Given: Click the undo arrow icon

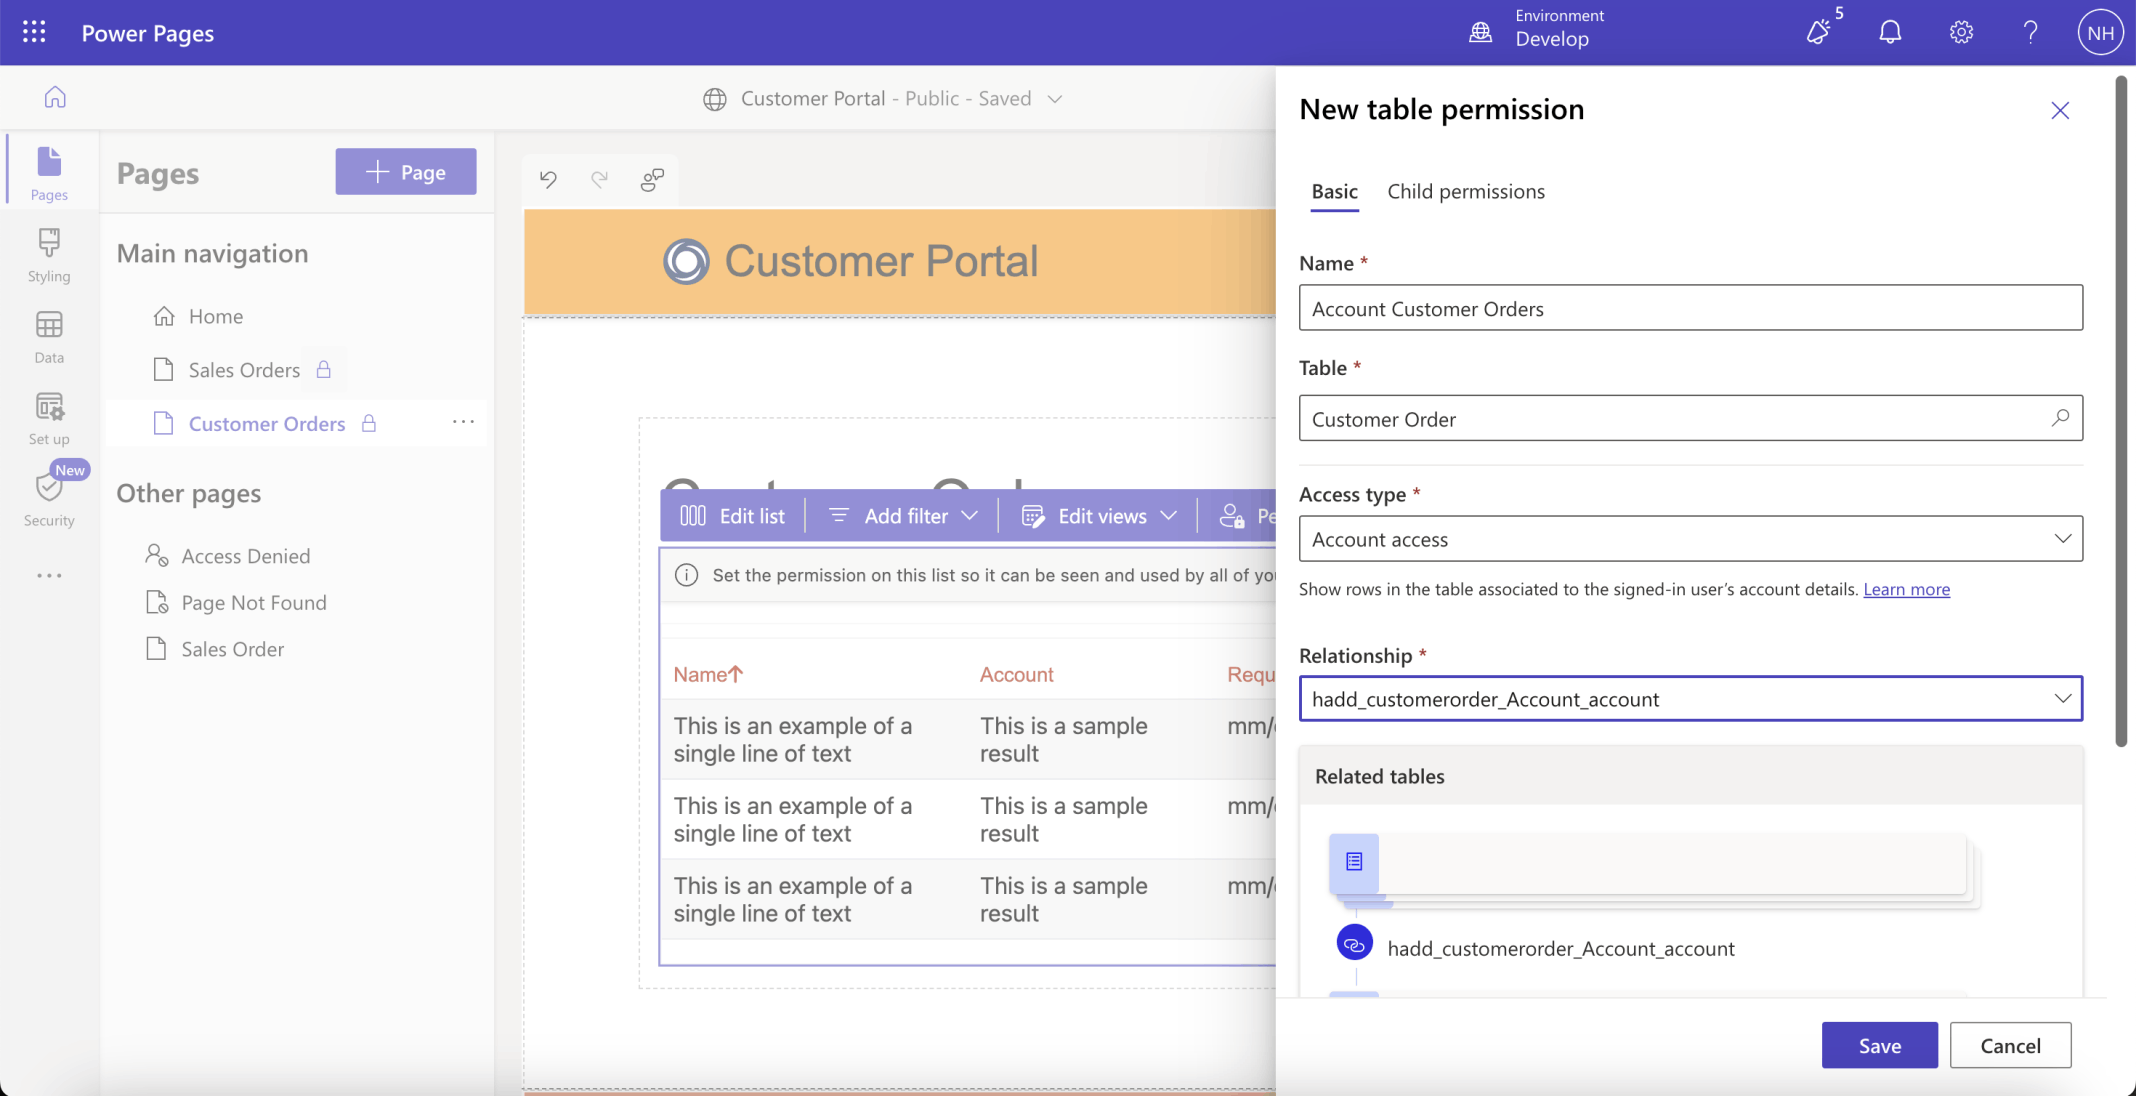Looking at the screenshot, I should [548, 179].
